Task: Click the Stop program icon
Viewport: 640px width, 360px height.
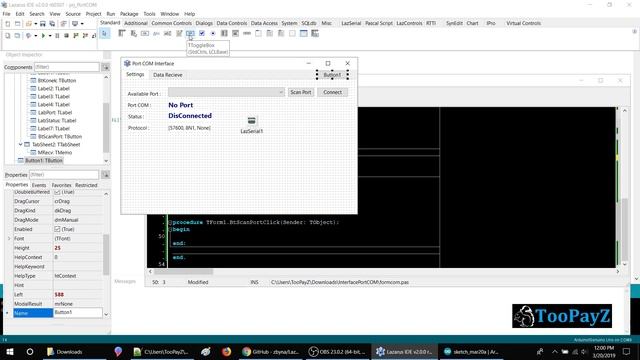Action: tap(66, 36)
